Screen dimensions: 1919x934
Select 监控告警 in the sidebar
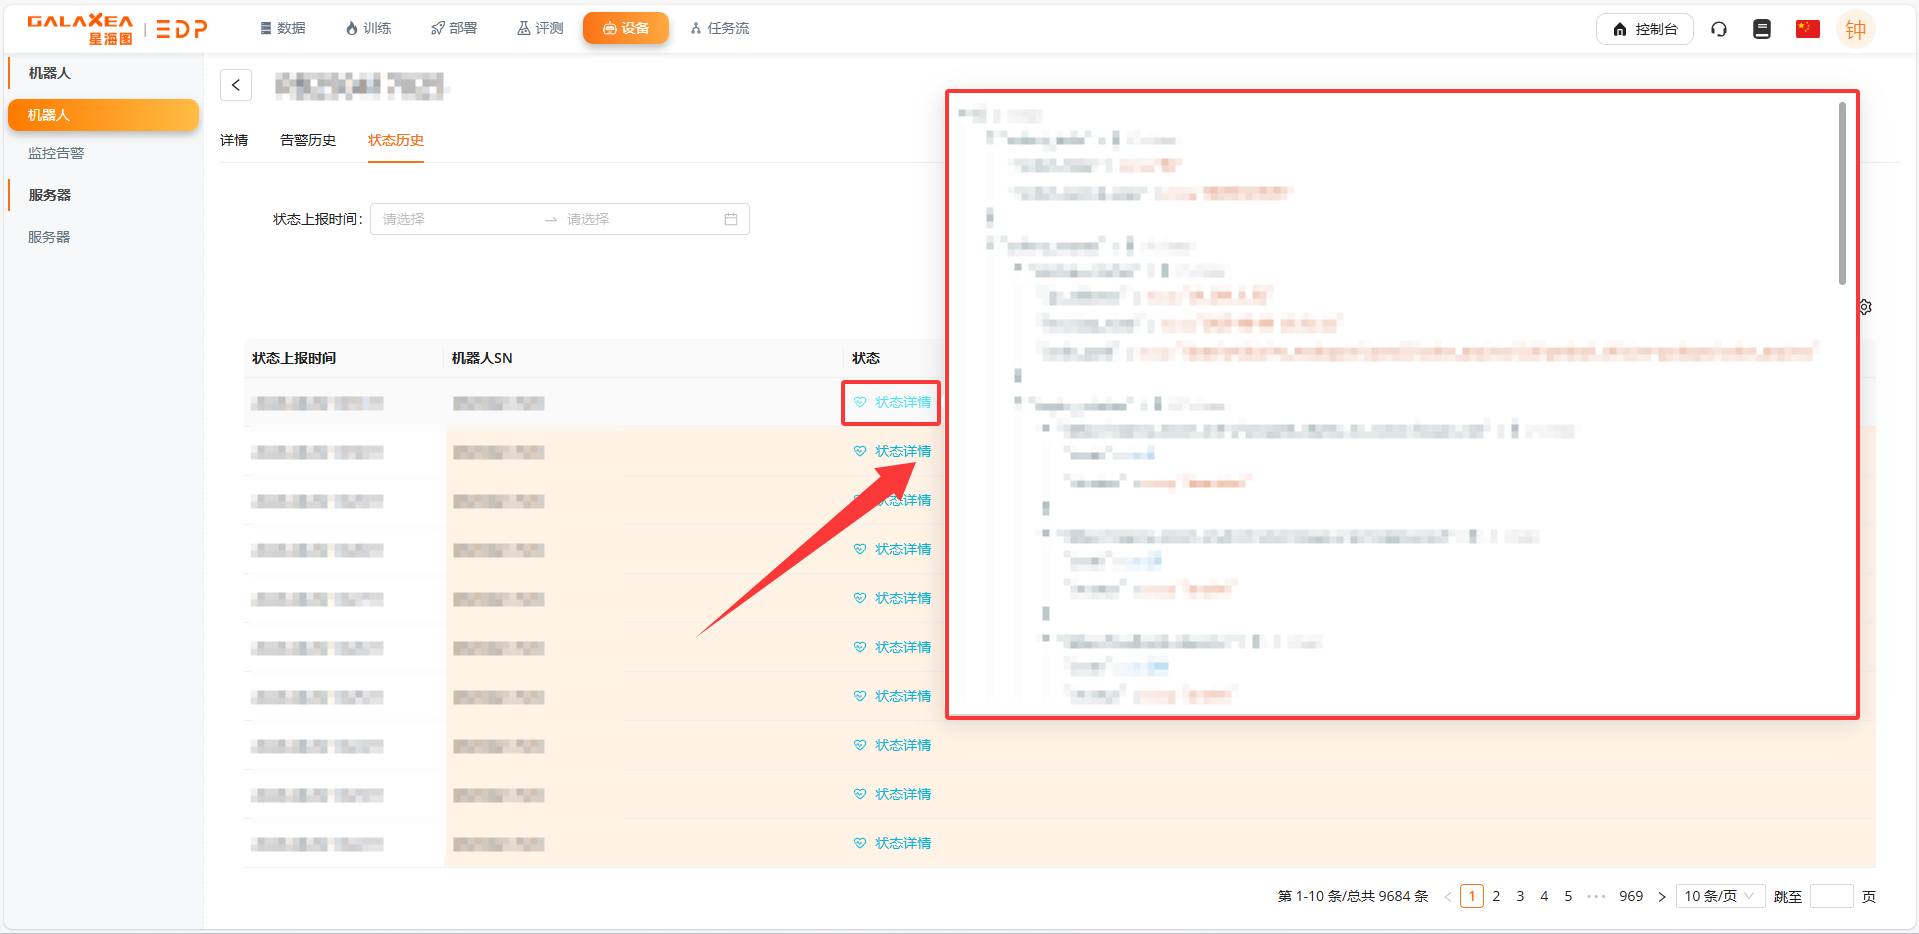[56, 153]
